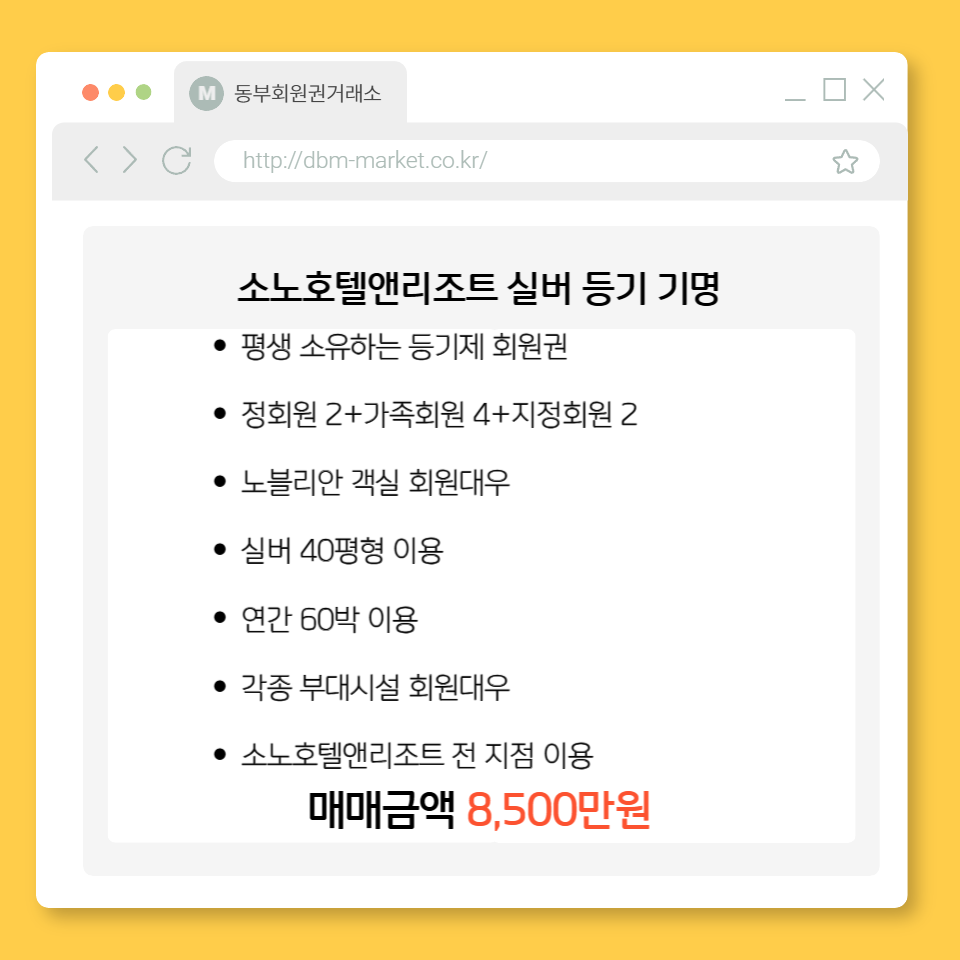Select the 동부회원권거래소 tab
Viewport: 960px width, 960px height.
pos(291,92)
